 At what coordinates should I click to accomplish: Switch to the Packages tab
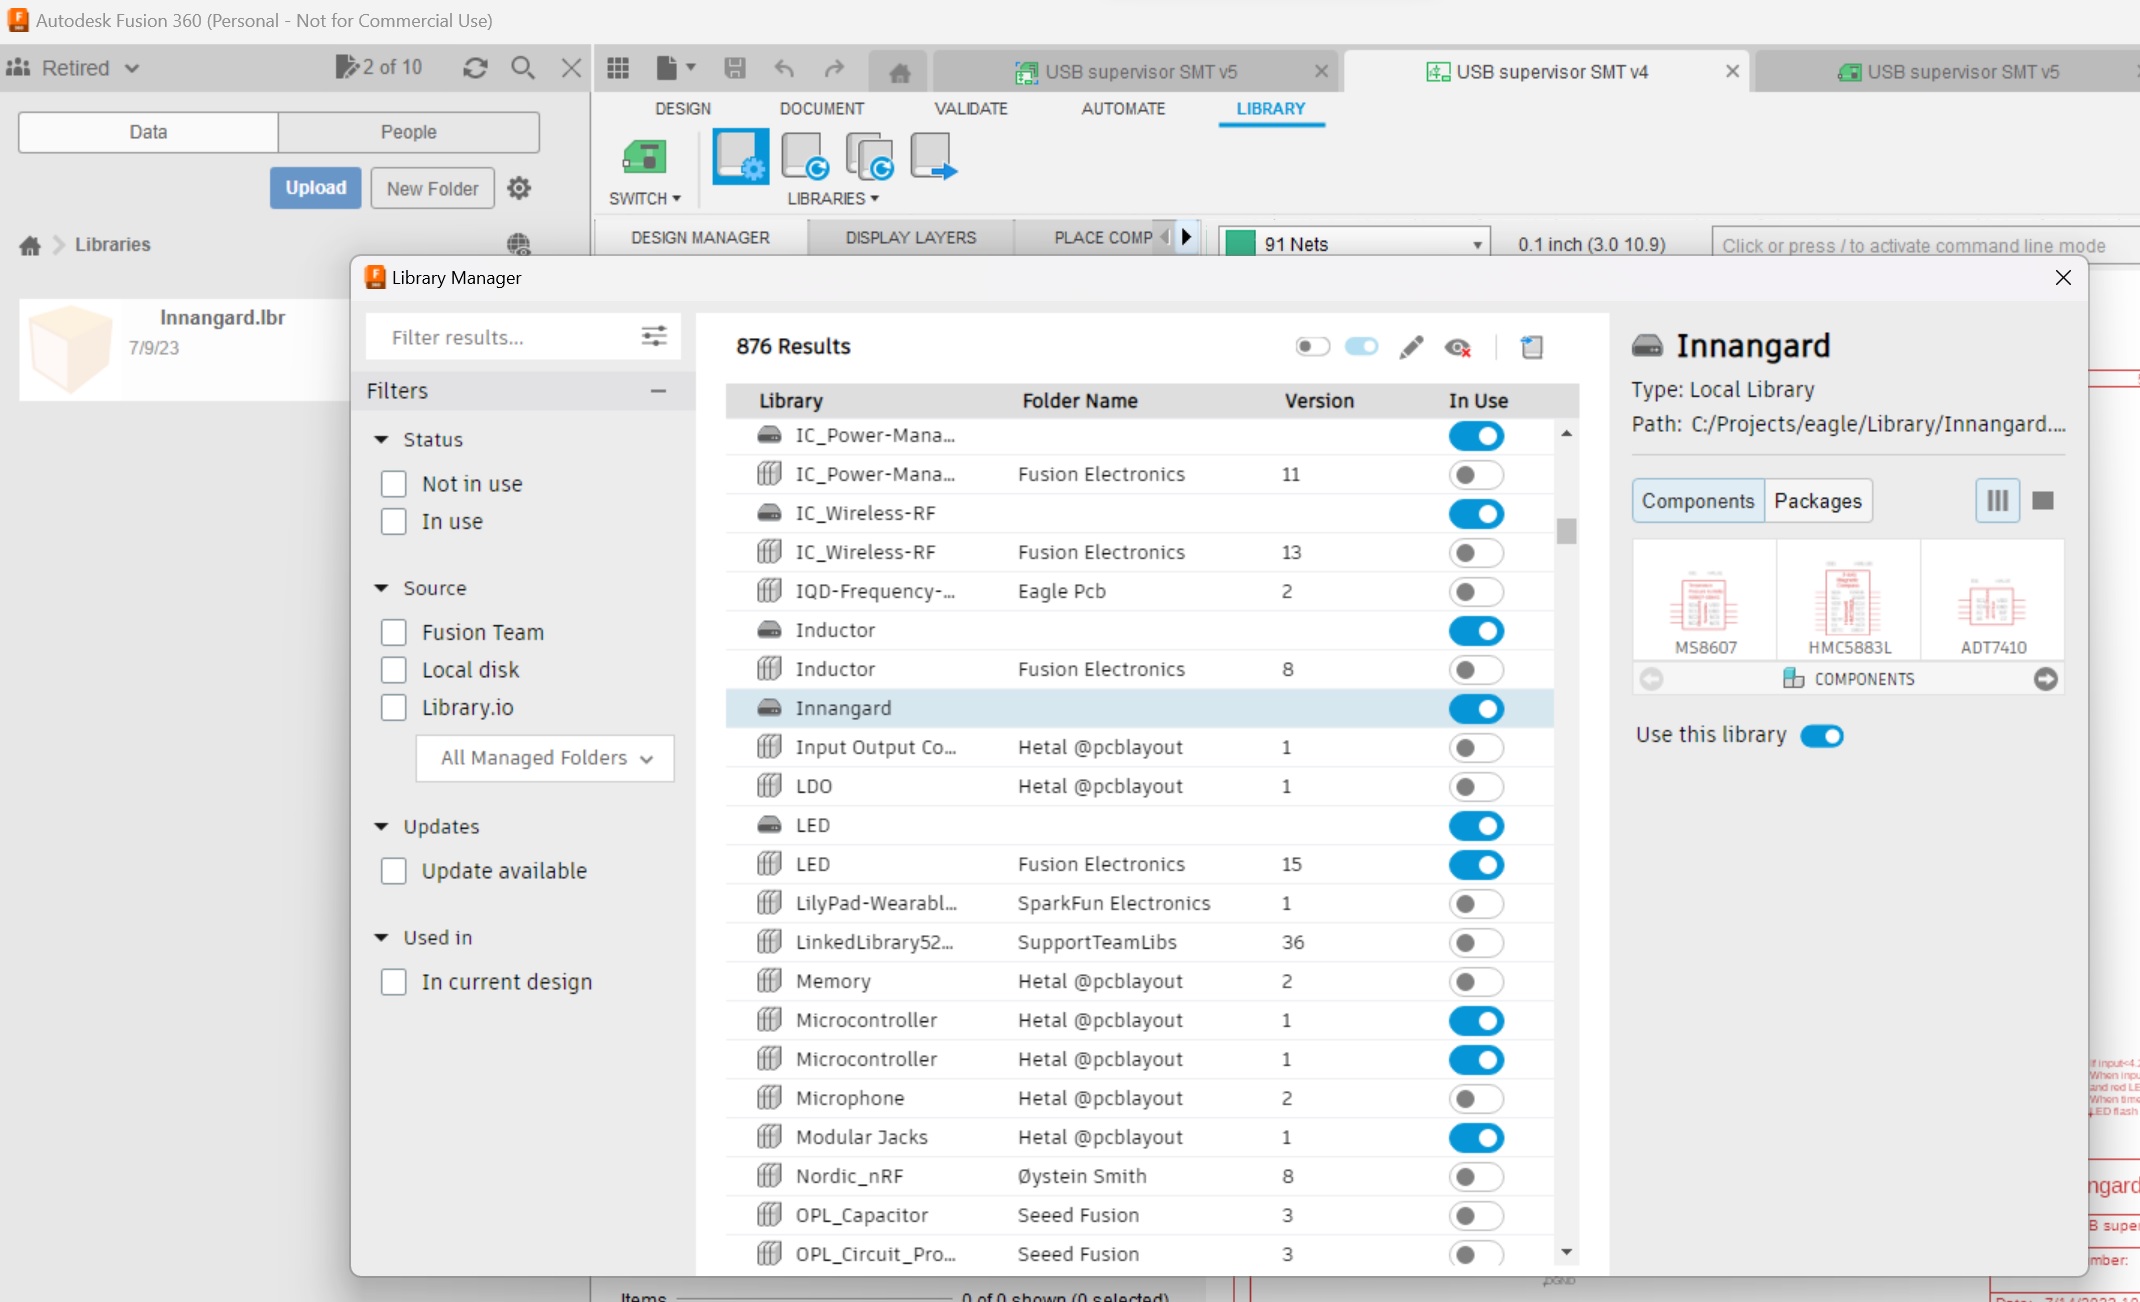(x=1818, y=500)
